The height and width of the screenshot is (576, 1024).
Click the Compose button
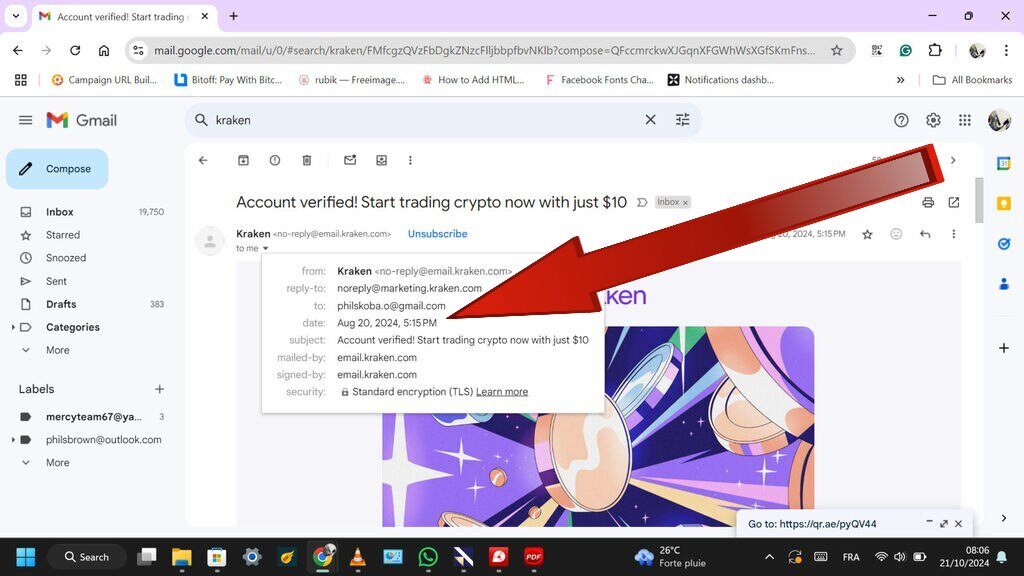[57, 168]
